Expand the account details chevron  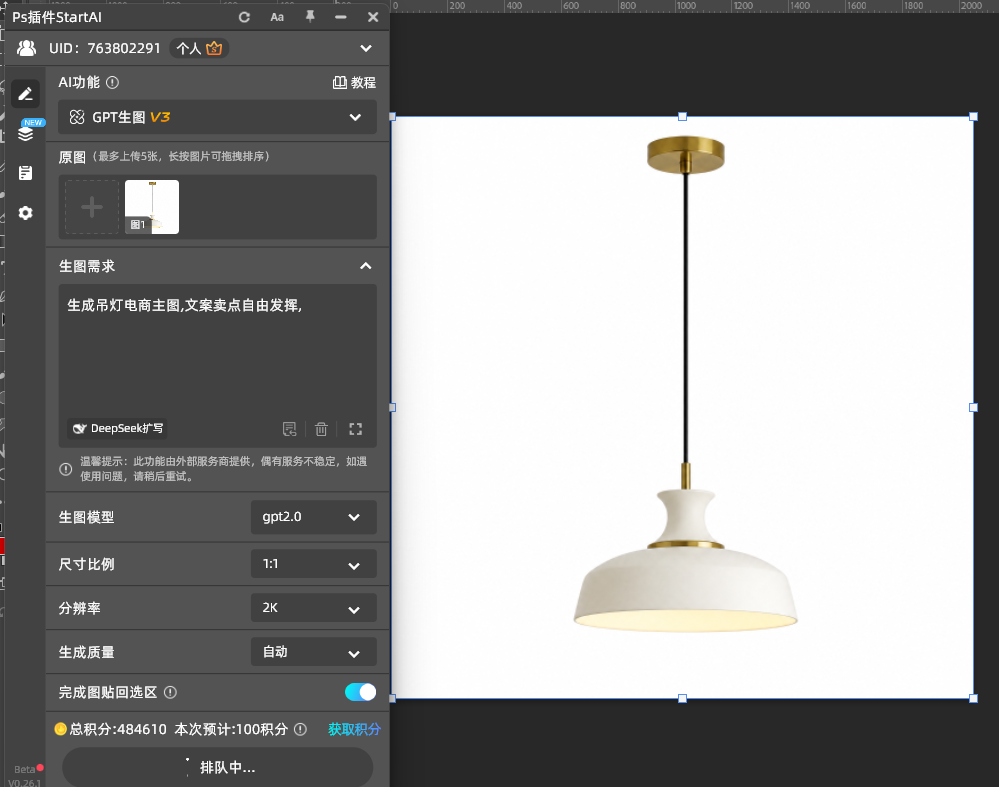click(366, 48)
